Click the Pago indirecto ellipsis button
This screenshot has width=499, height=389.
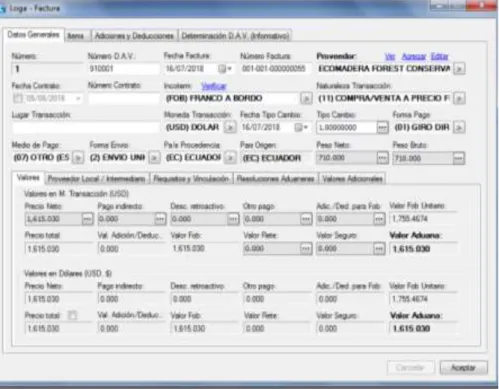(160, 219)
